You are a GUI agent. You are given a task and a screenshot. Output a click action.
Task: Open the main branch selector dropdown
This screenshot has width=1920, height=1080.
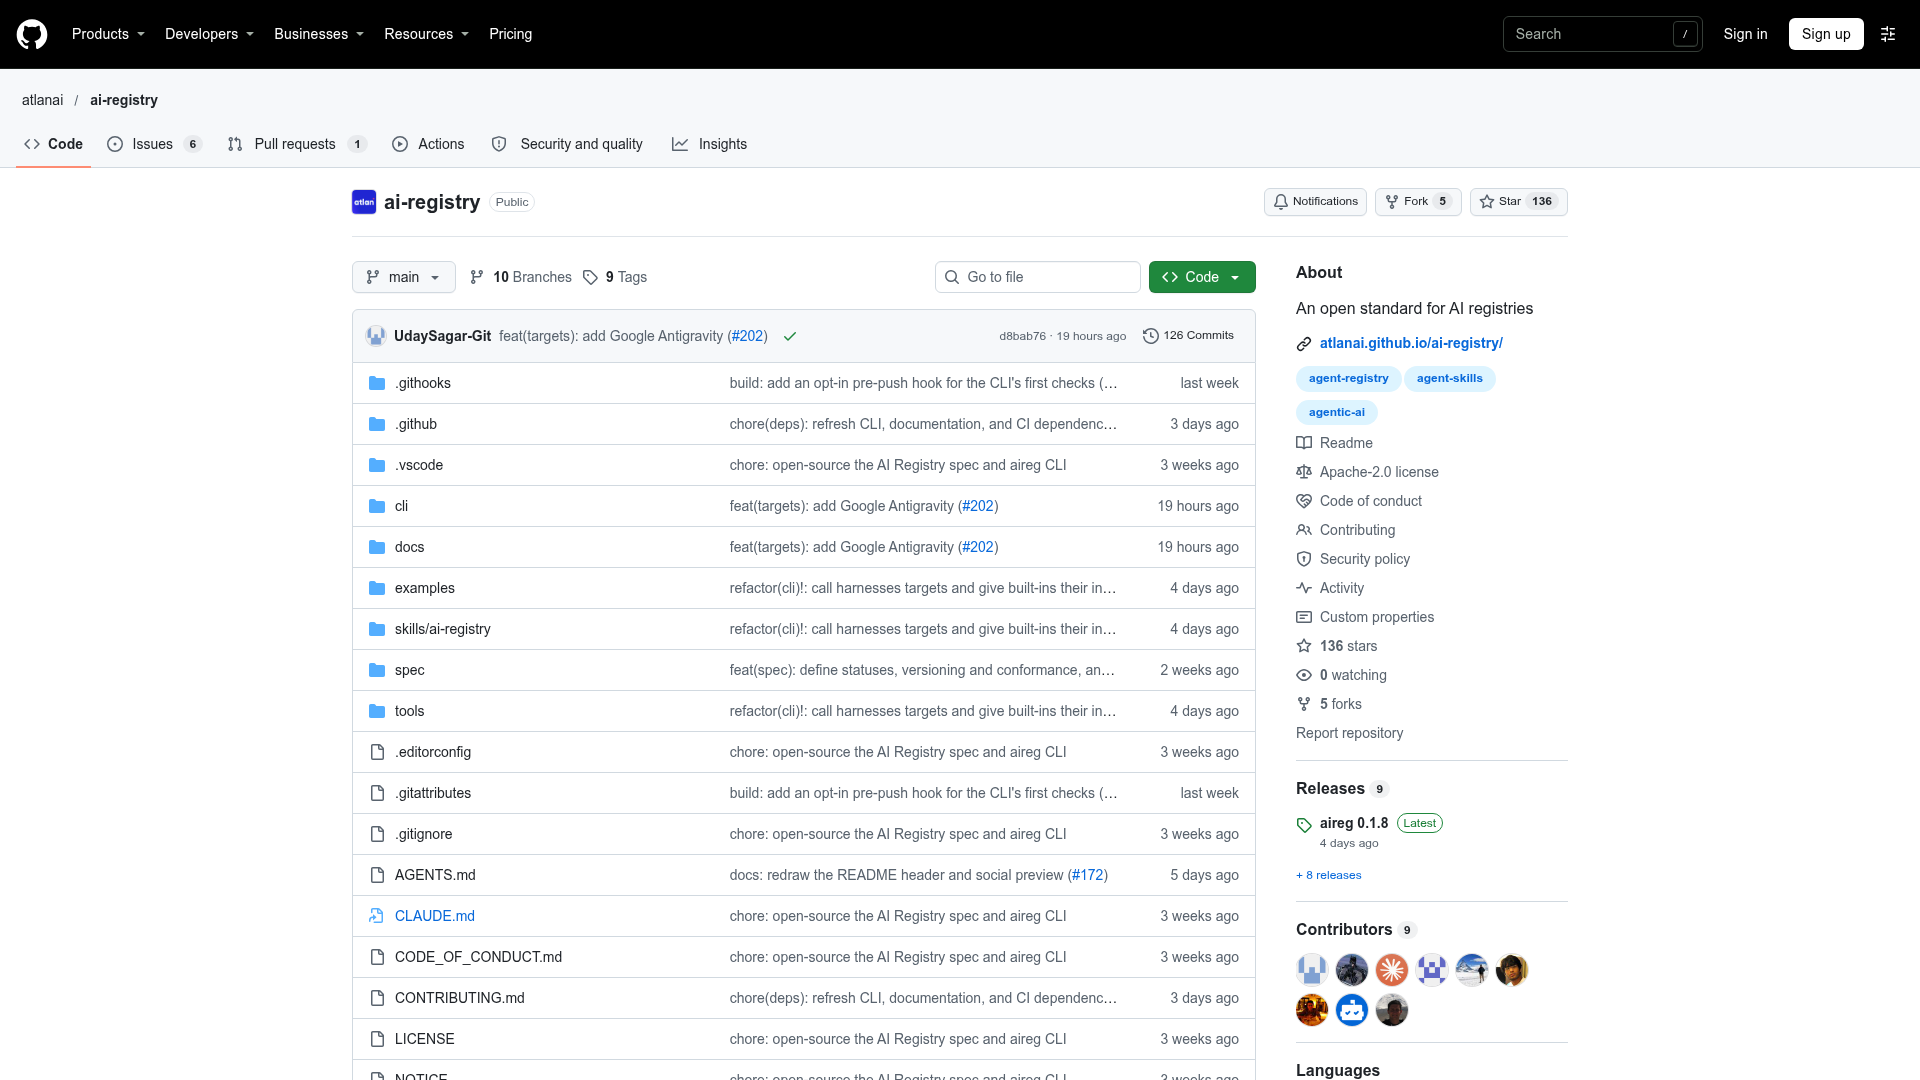click(404, 277)
